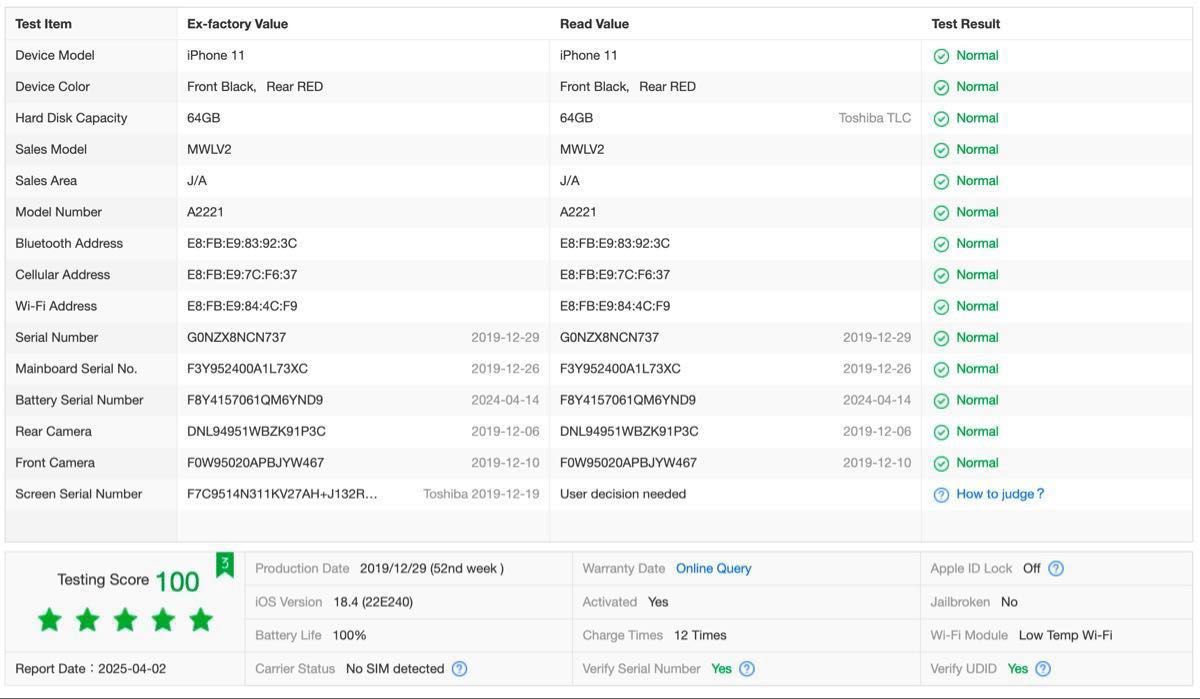Click the read Wi-Fi address E8:FB:E9:84:4C:F9
Viewport: 1200px width, 699px height.
click(x=615, y=306)
